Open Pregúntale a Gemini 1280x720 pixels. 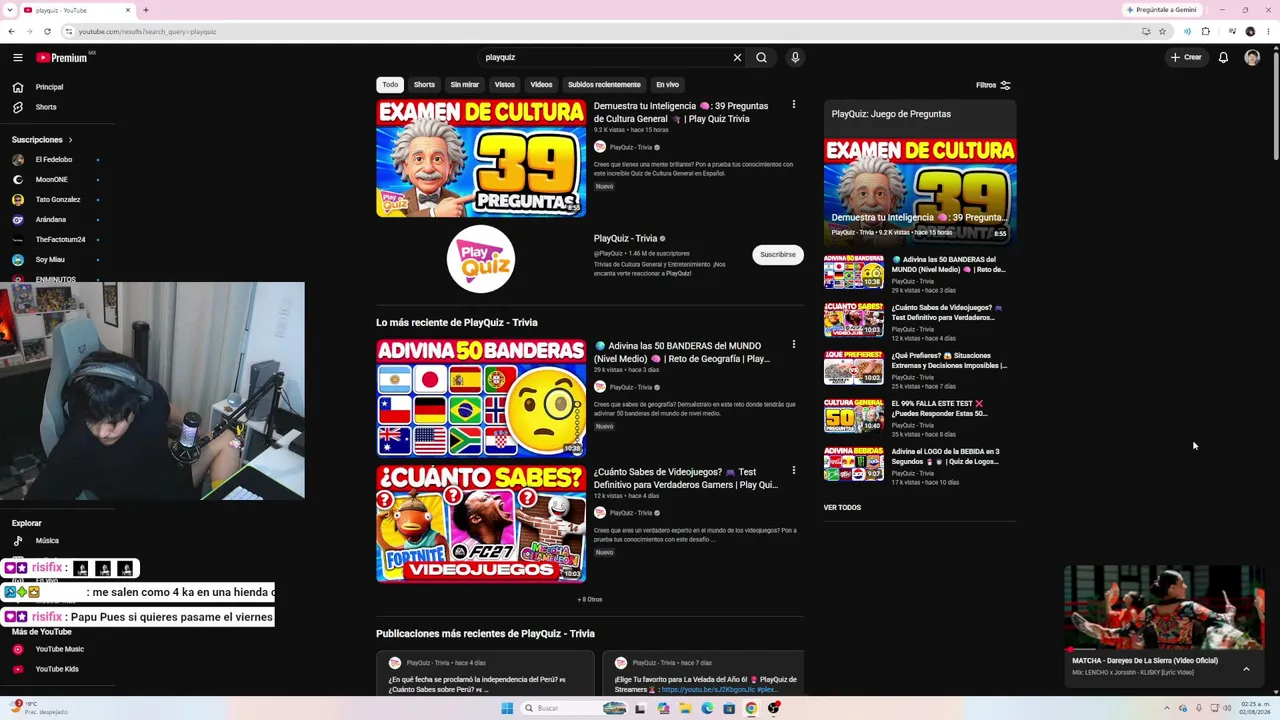coord(1161,10)
